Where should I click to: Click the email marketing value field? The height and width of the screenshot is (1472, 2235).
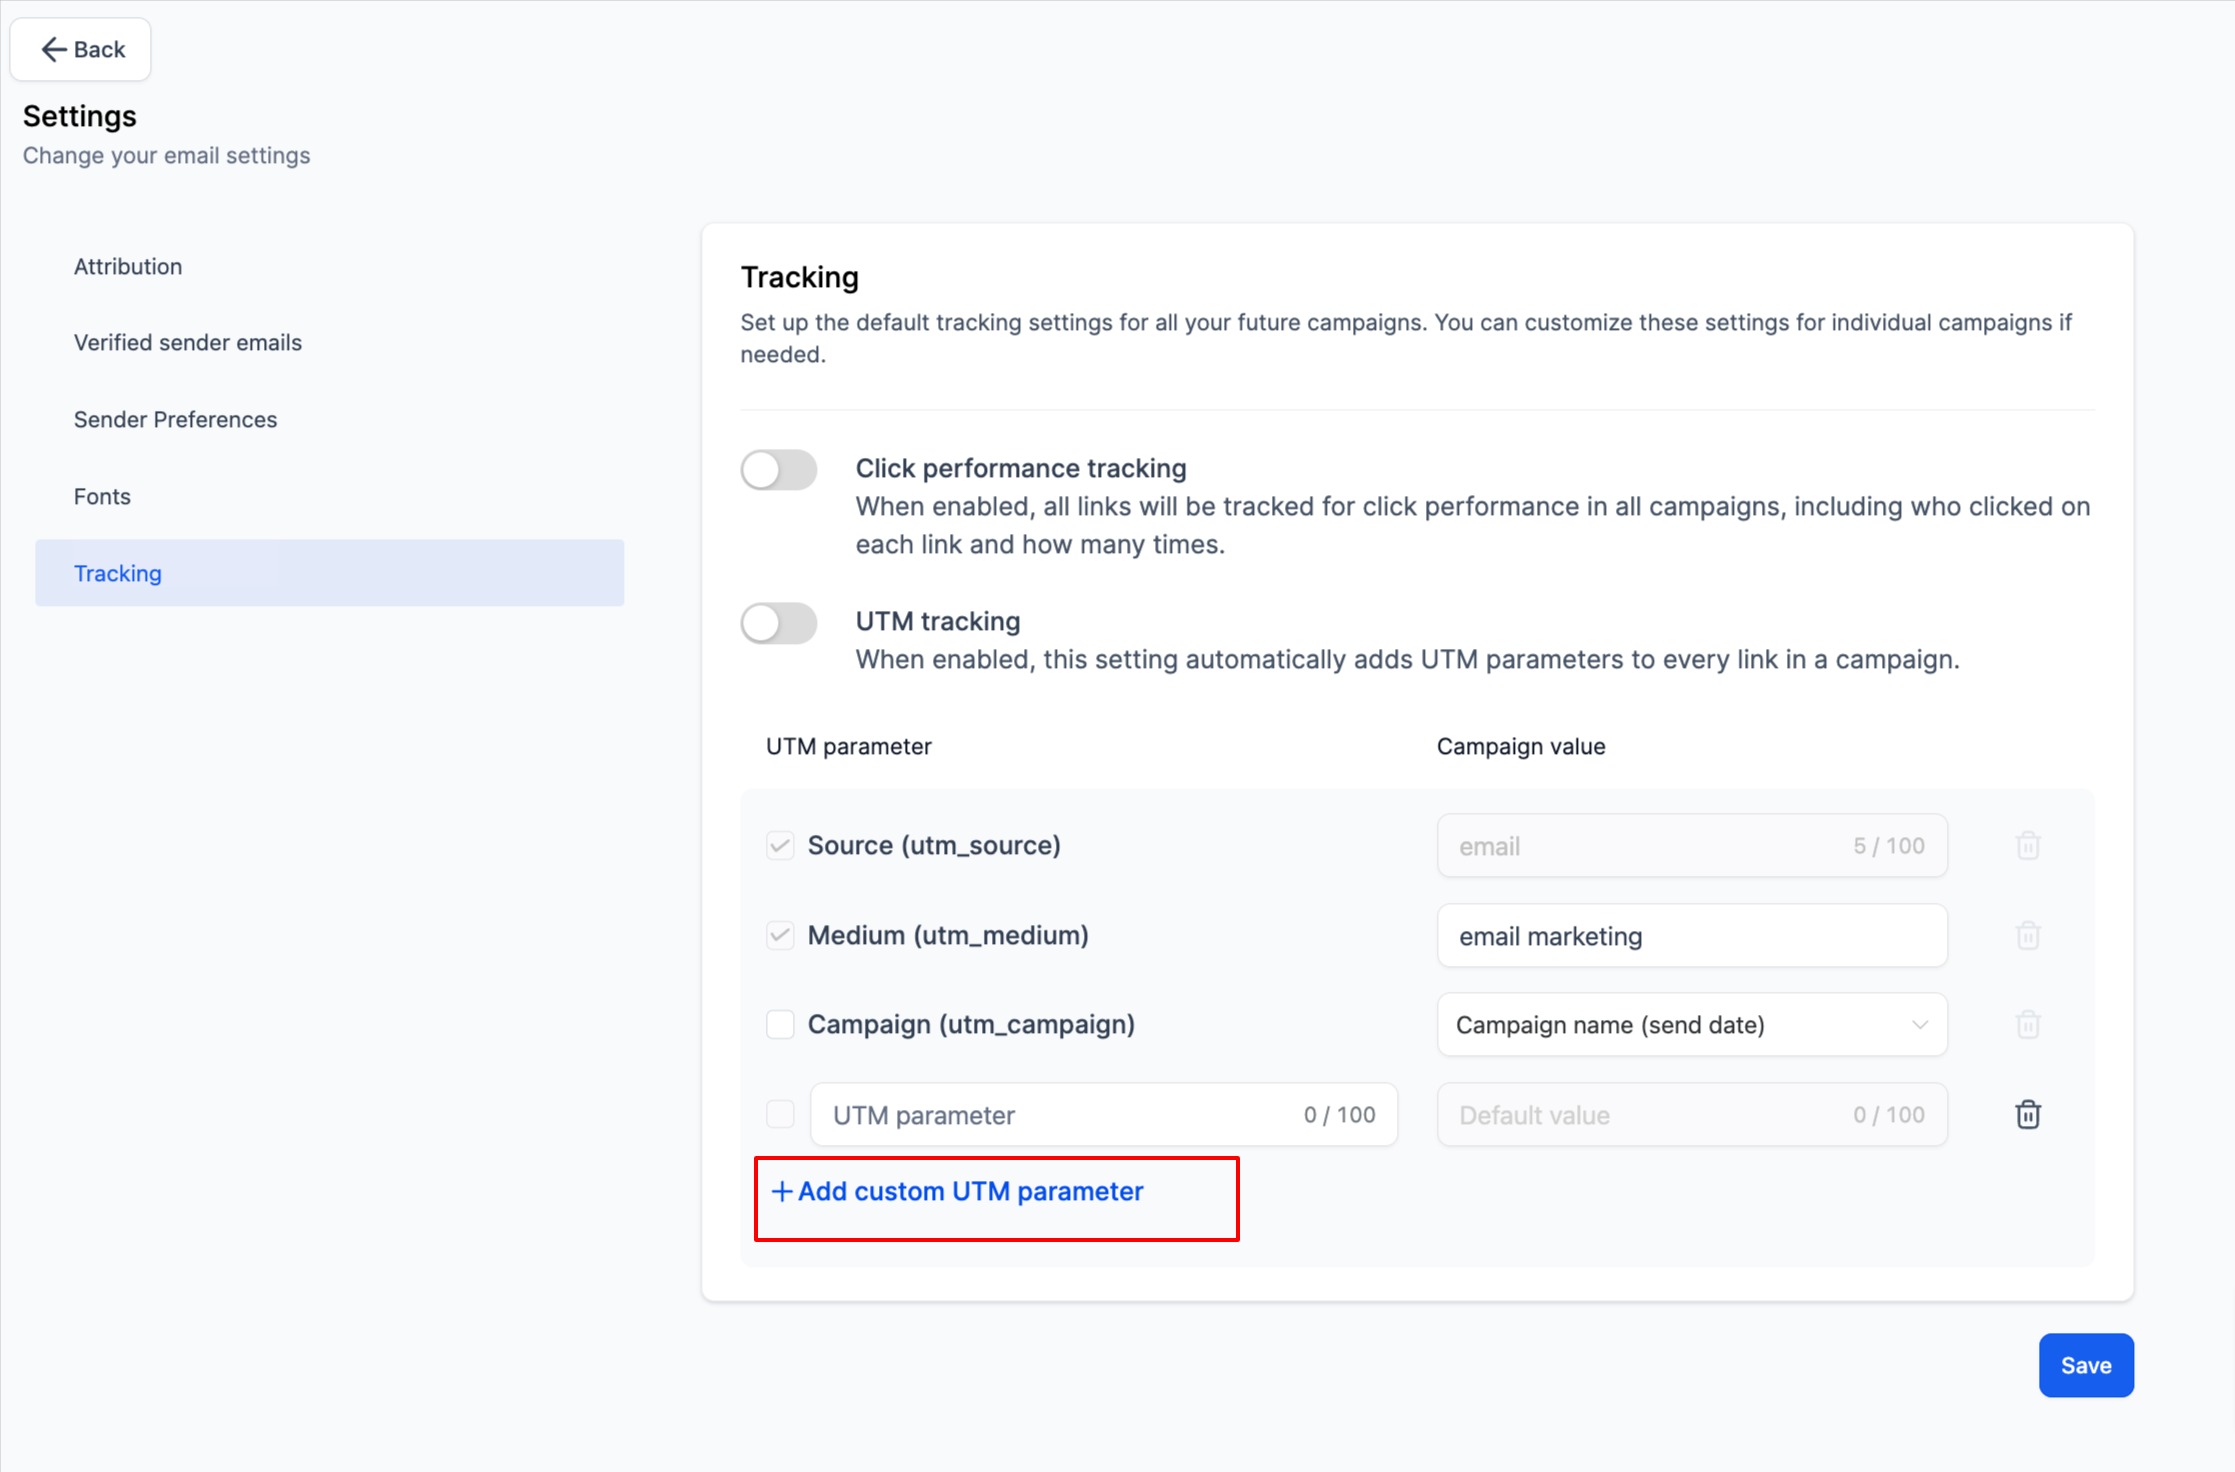point(1691,935)
